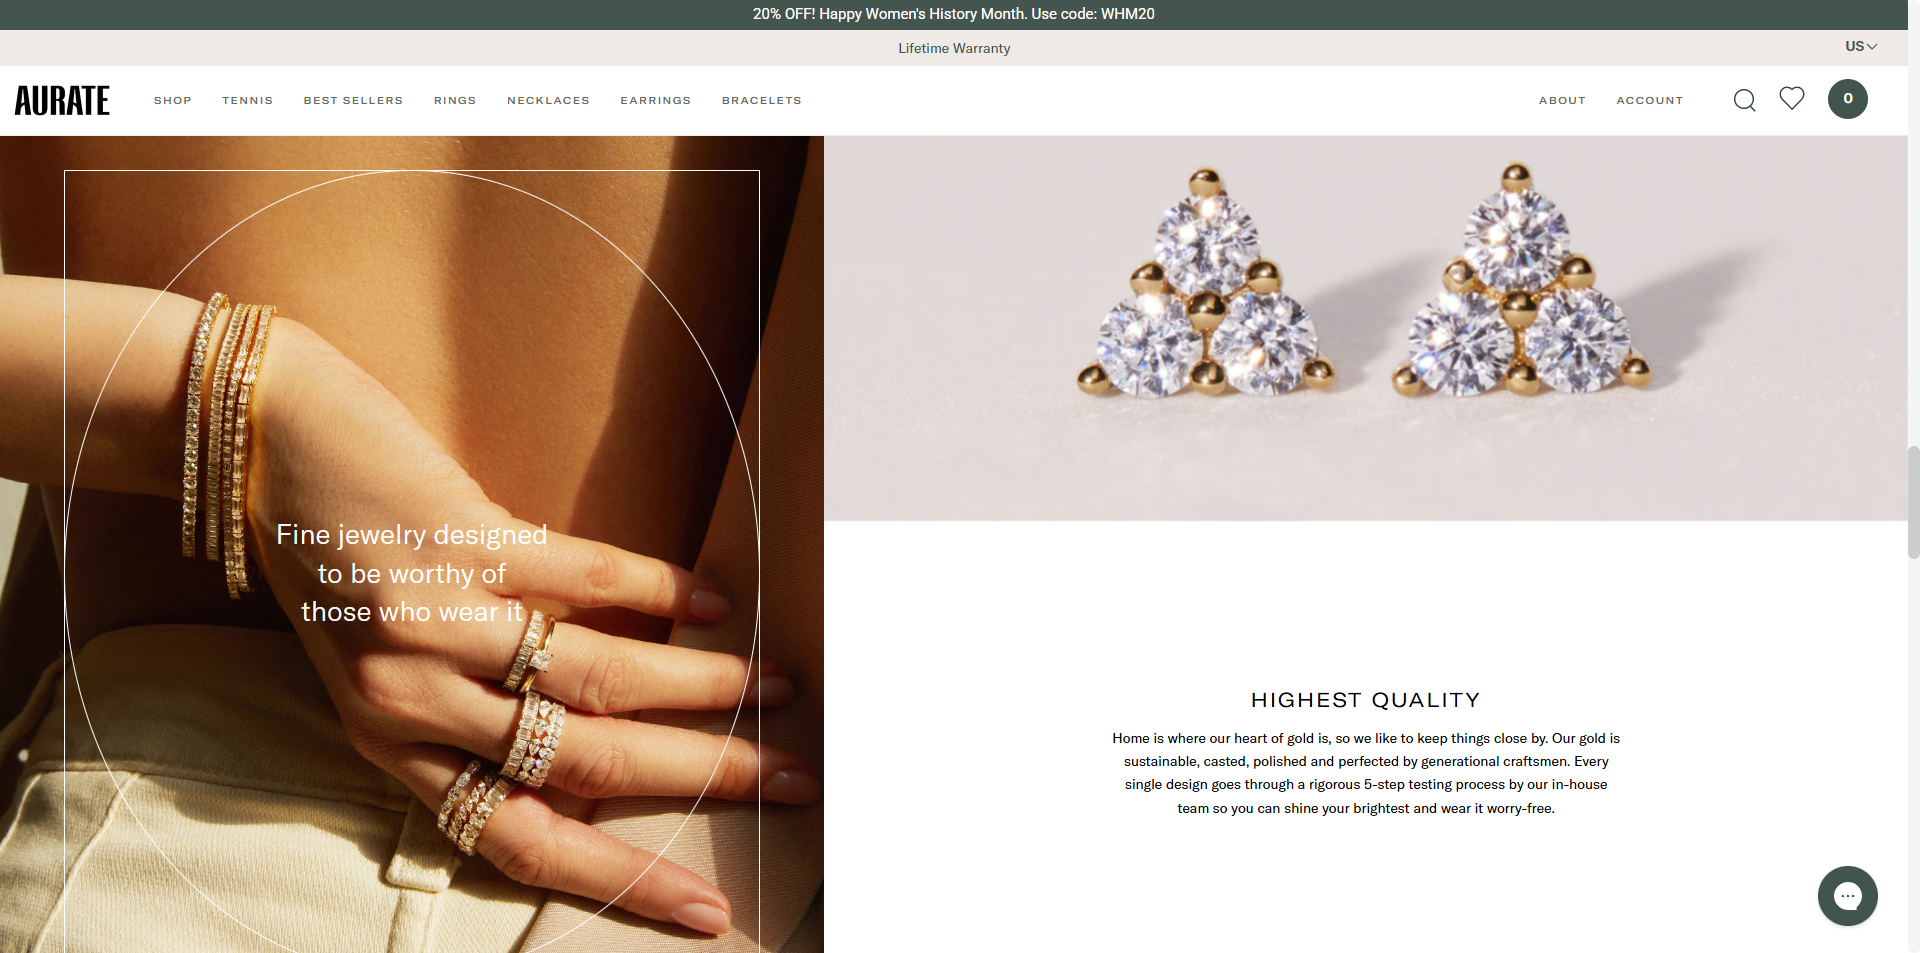The width and height of the screenshot is (1920, 953).
Task: Click the Lifetime Warranty notice
Action: [954, 48]
